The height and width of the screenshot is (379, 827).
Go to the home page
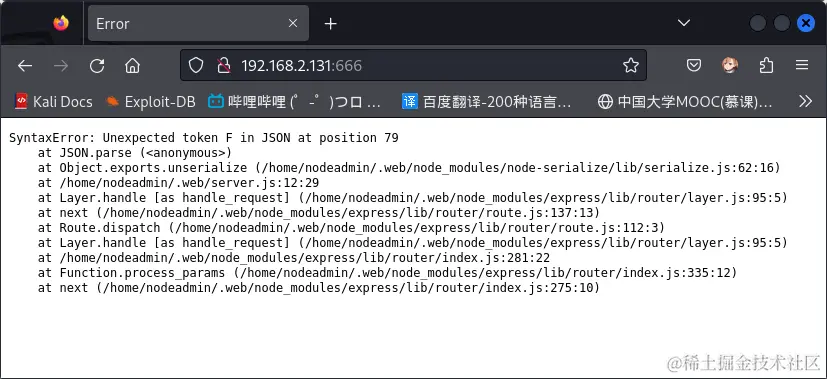tap(132, 65)
